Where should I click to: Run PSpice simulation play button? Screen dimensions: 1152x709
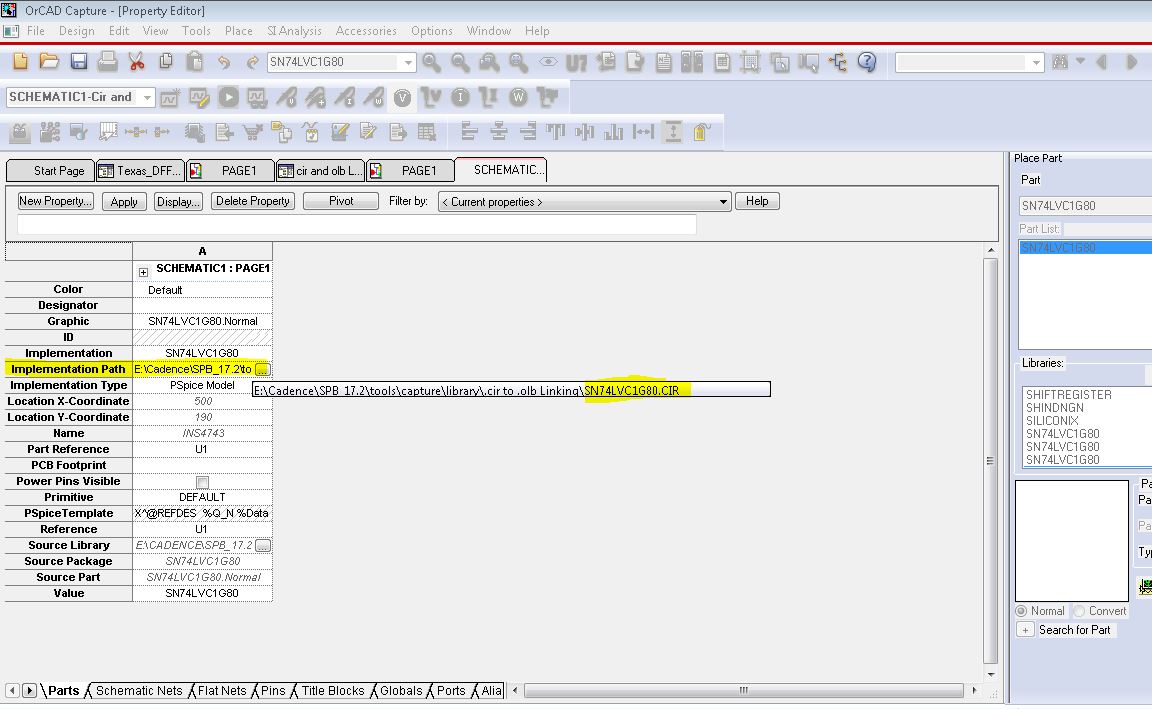[228, 97]
